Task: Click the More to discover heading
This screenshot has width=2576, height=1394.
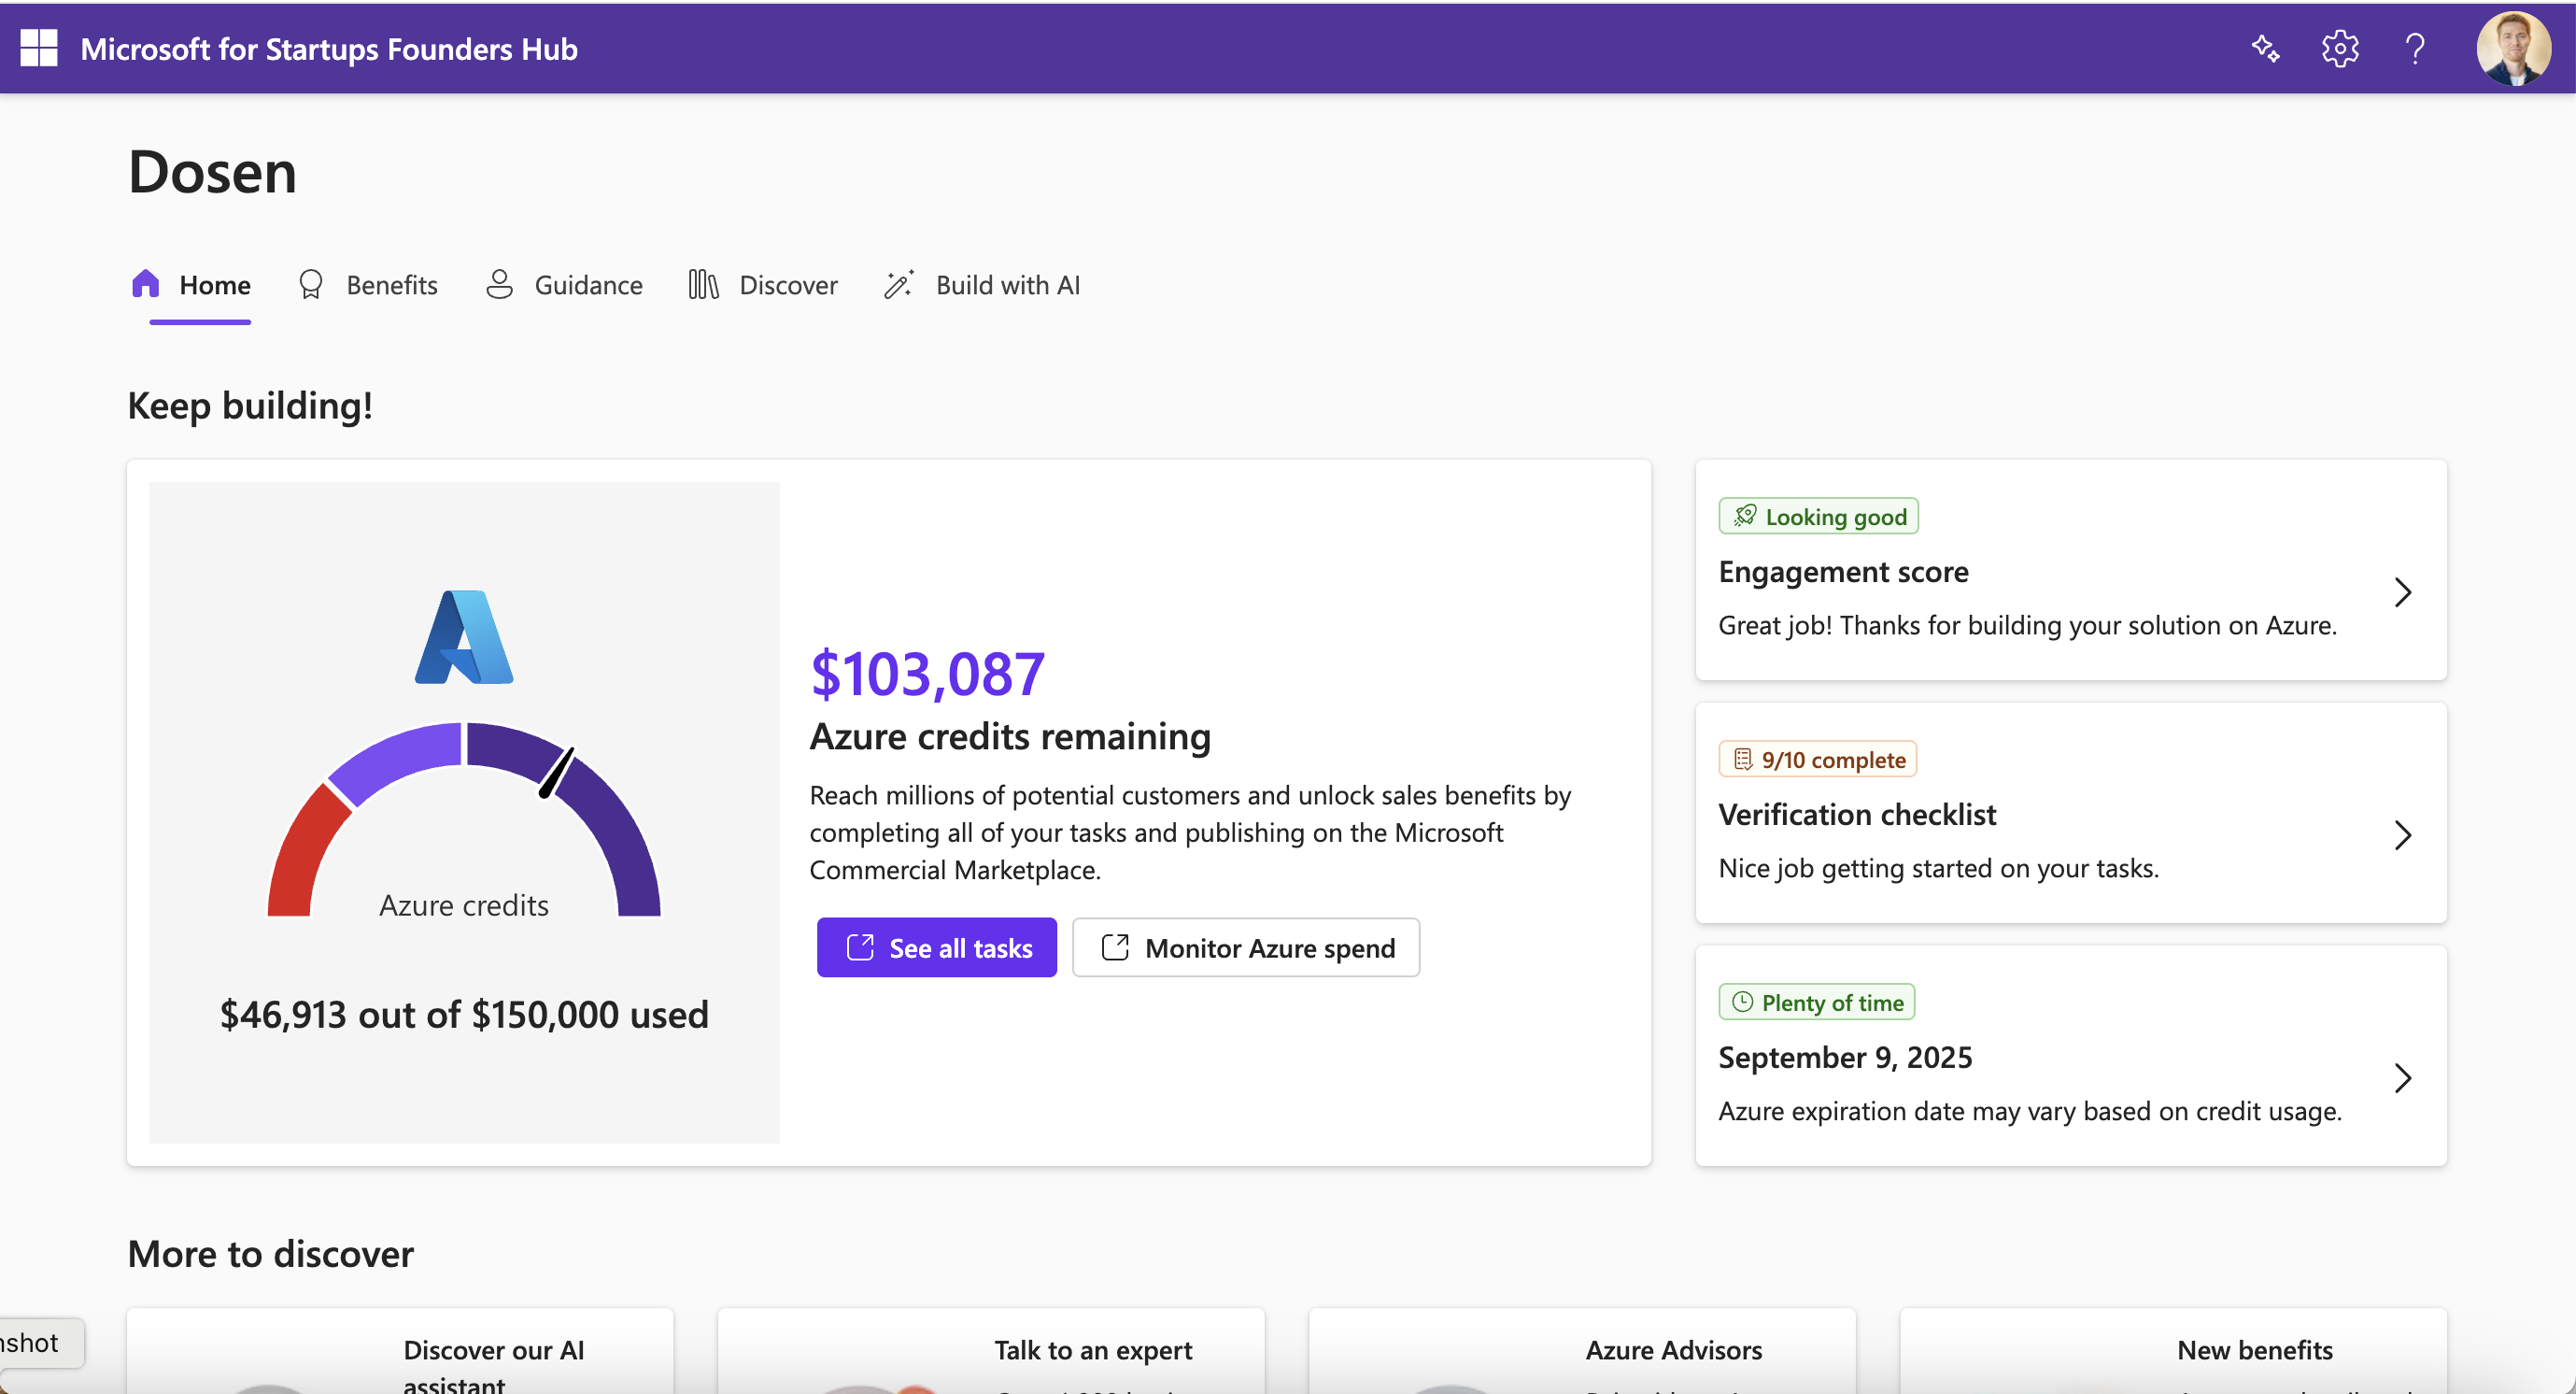Action: pyautogui.click(x=271, y=1254)
